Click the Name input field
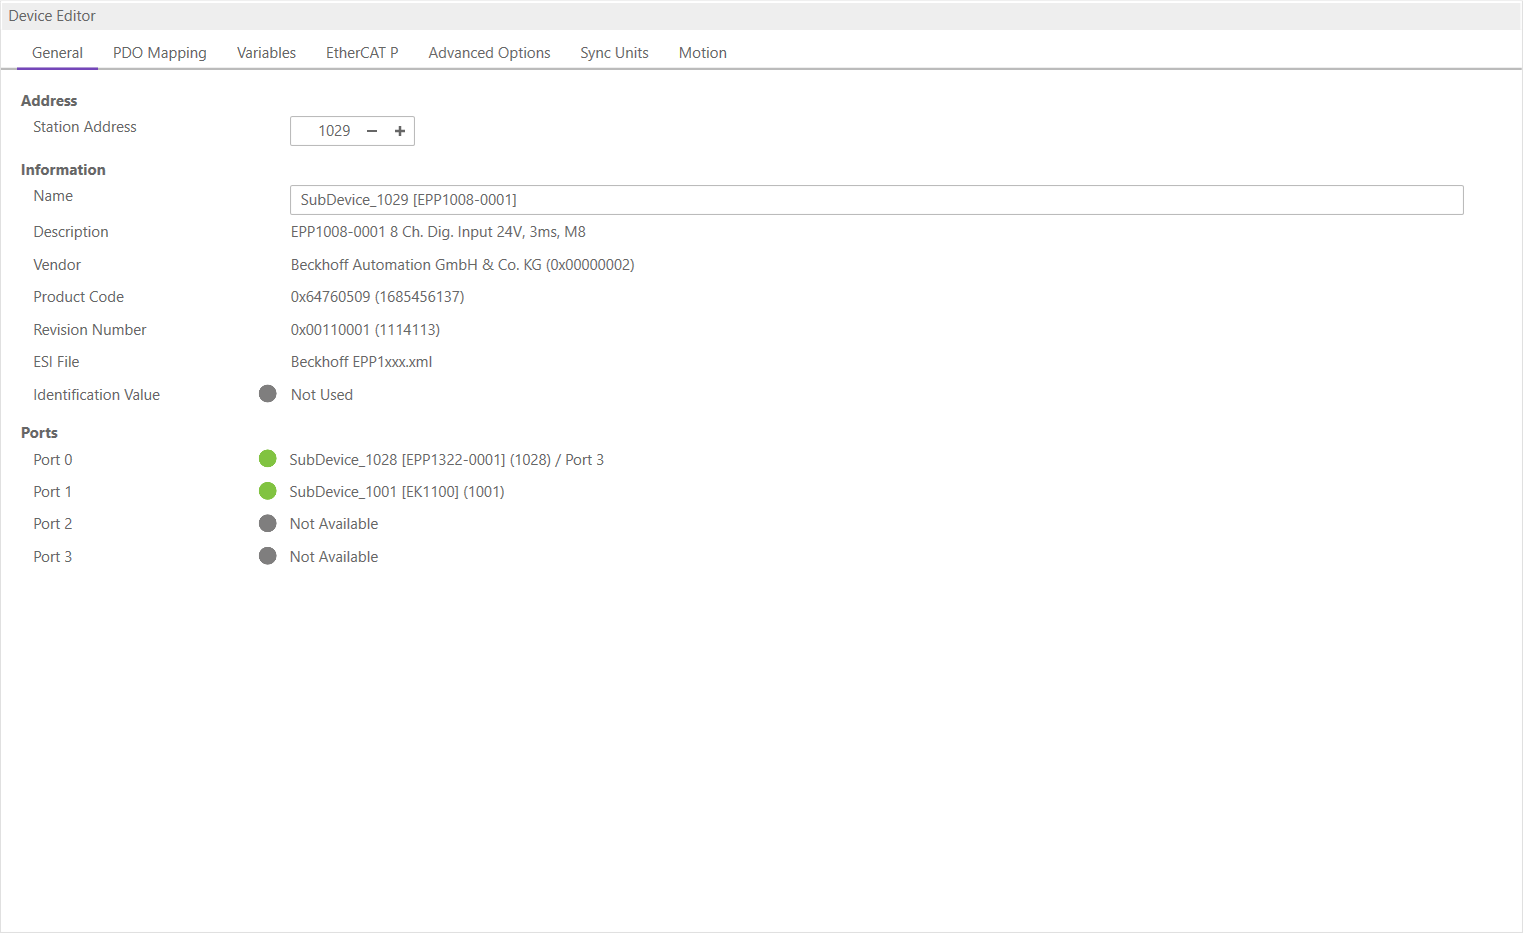Viewport: 1523px width, 933px height. pos(876,200)
